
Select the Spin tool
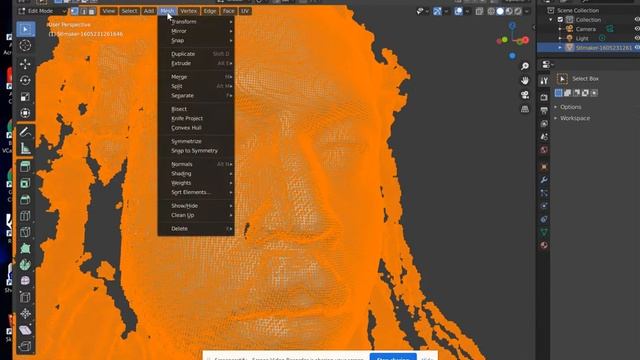[25, 264]
